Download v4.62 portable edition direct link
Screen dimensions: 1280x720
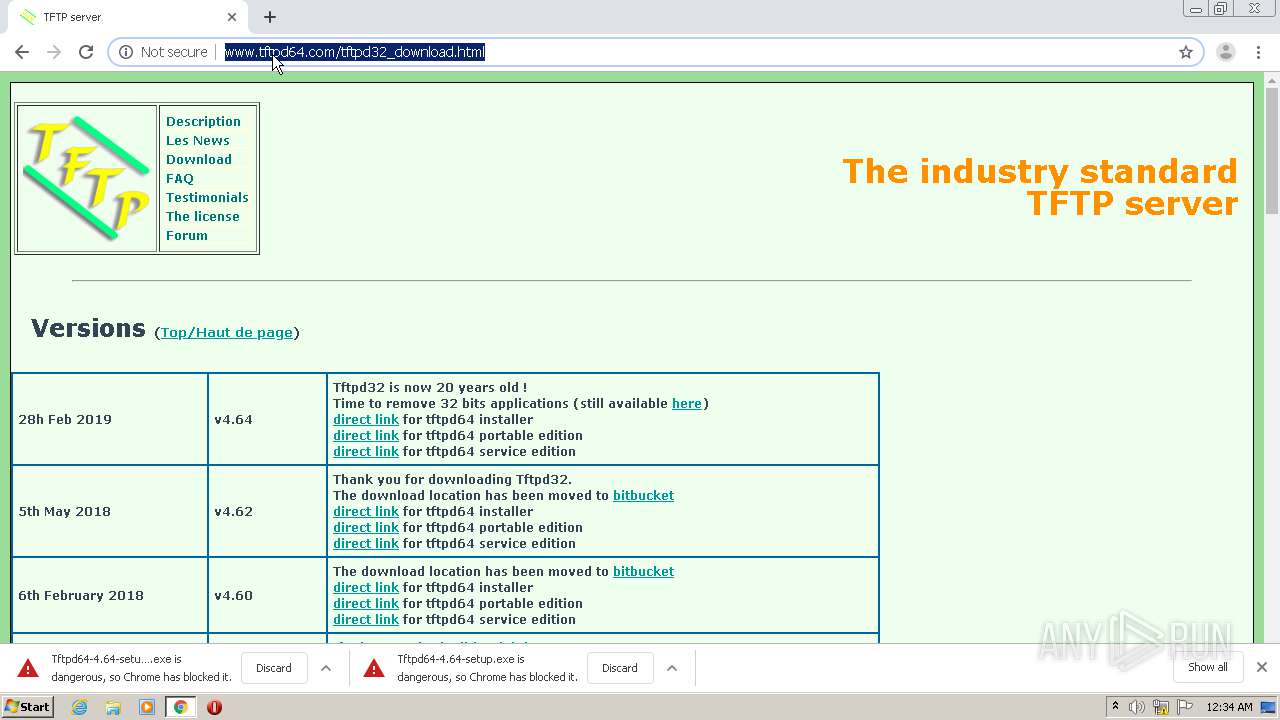(366, 527)
